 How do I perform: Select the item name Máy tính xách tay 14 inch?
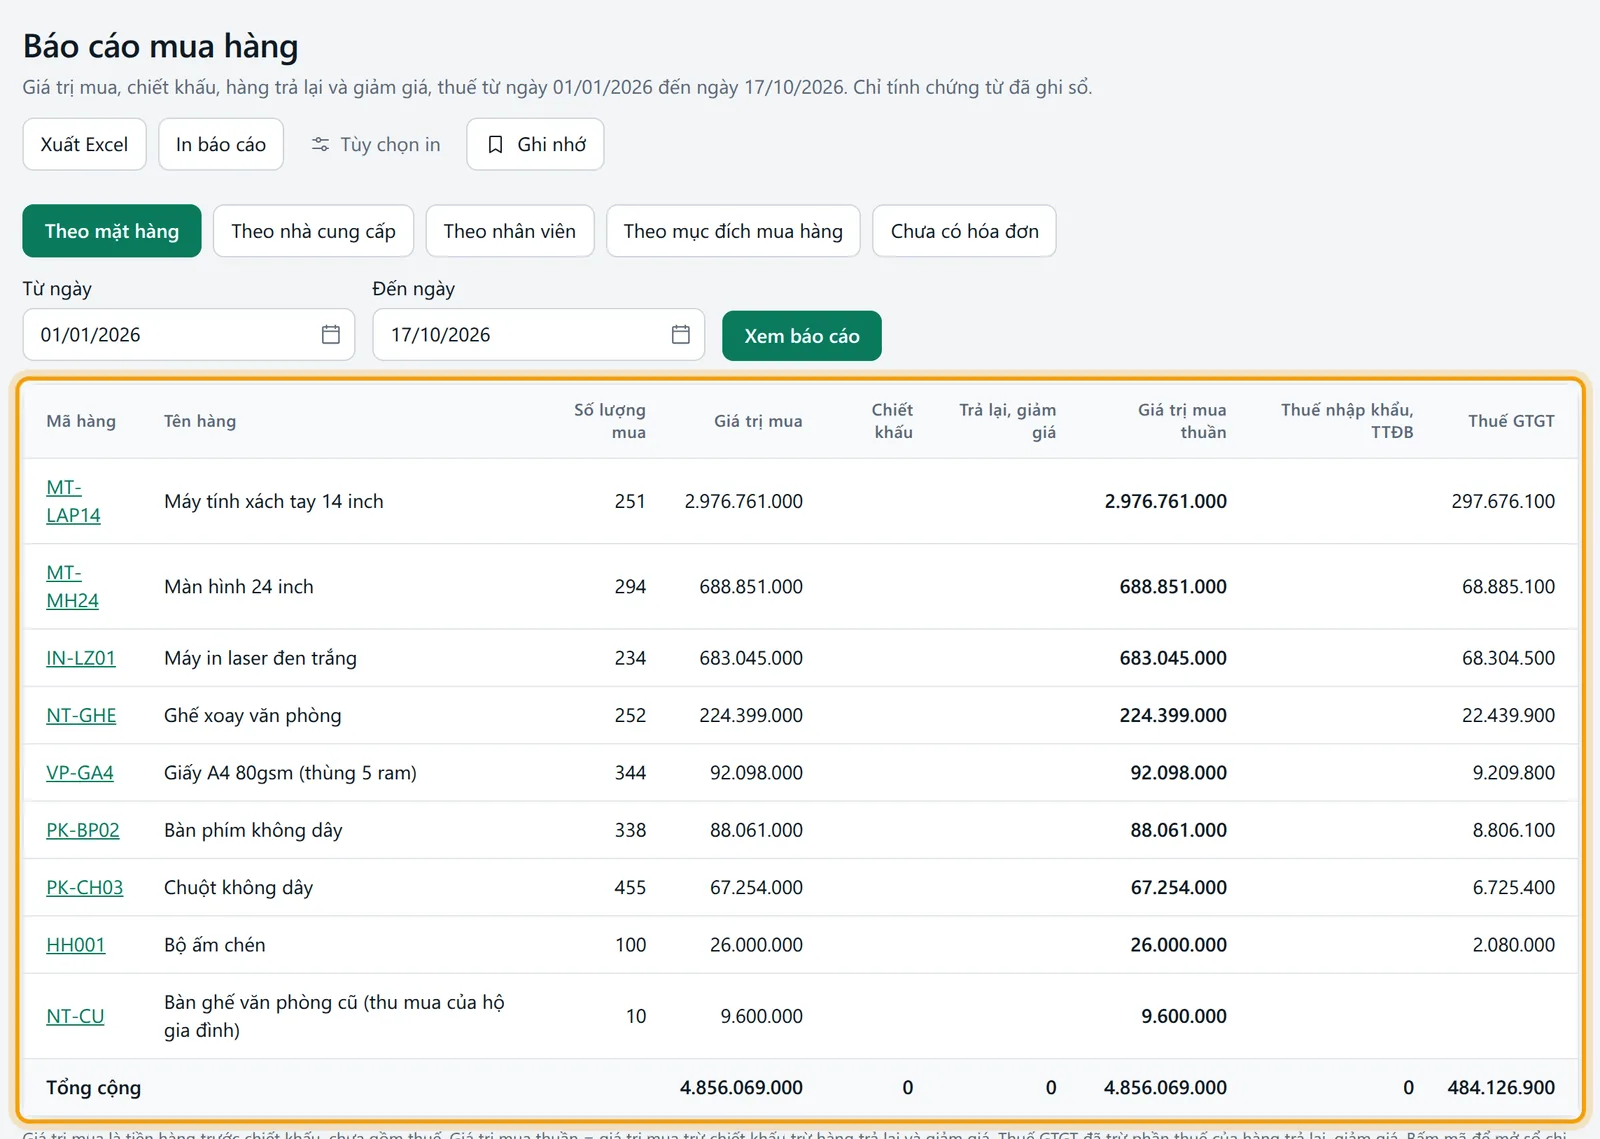pyautogui.click(x=274, y=501)
